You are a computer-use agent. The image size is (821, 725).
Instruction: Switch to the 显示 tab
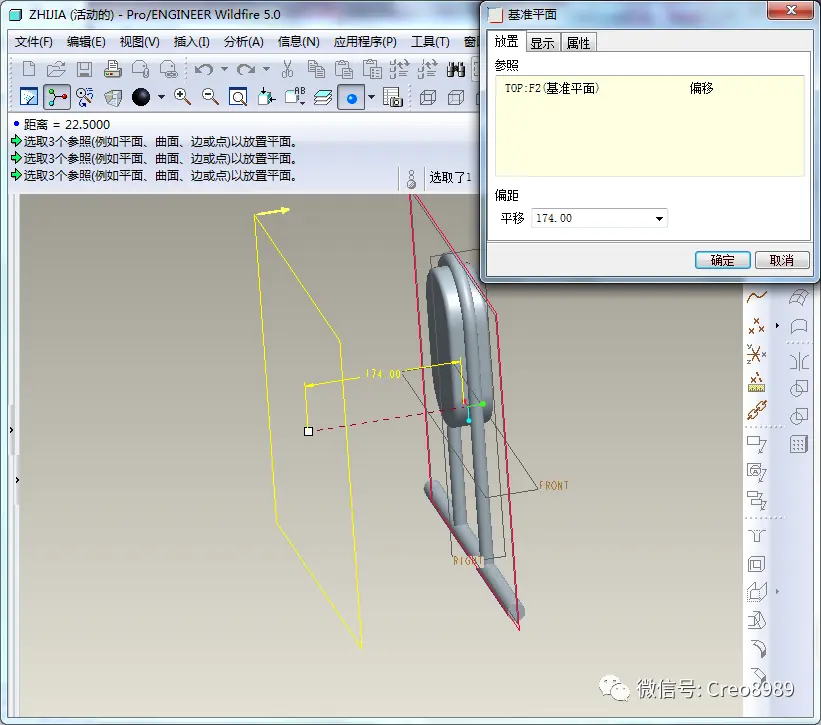tap(542, 43)
